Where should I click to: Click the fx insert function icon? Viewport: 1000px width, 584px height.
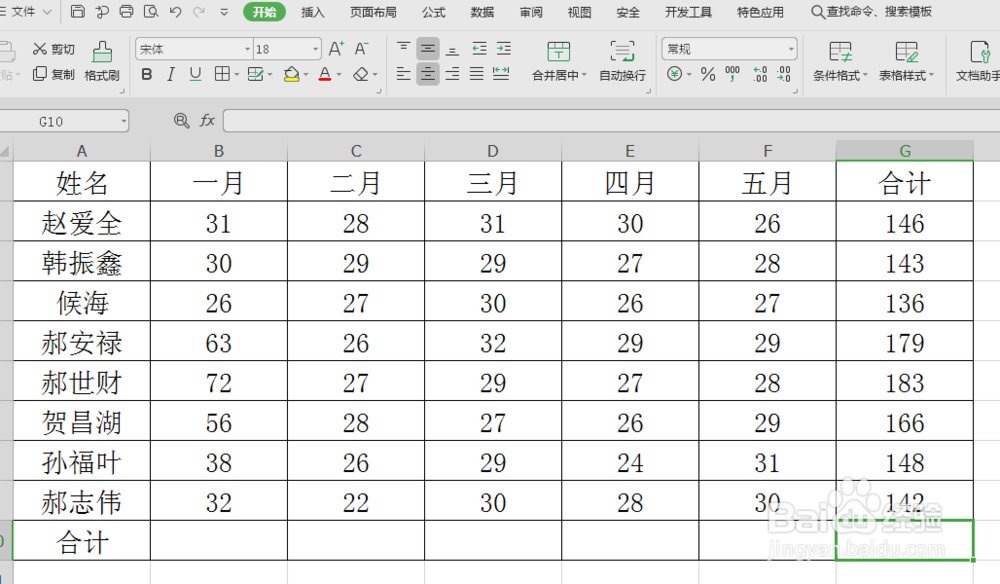point(207,120)
